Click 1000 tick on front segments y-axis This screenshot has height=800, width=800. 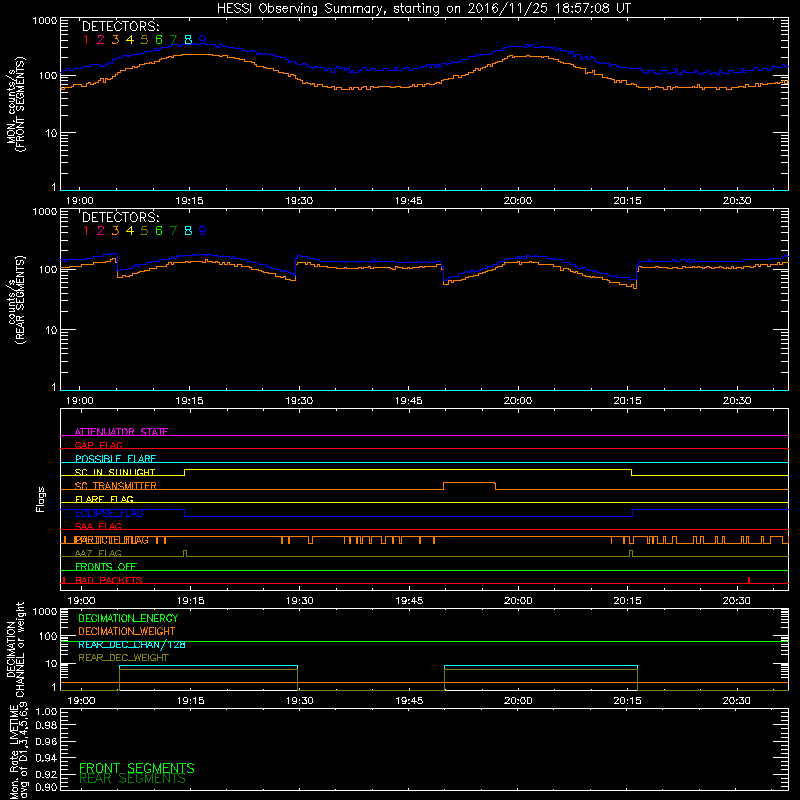45,20
